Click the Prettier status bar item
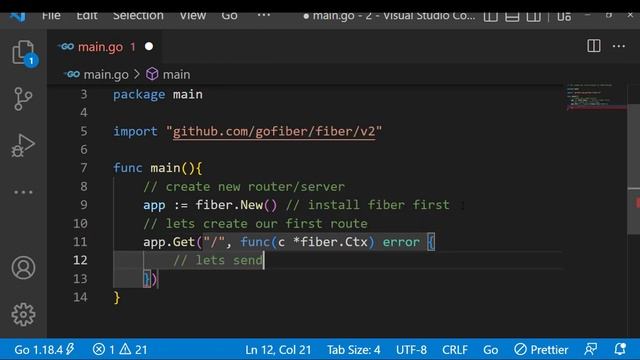The height and width of the screenshot is (360, 640). 541,350
